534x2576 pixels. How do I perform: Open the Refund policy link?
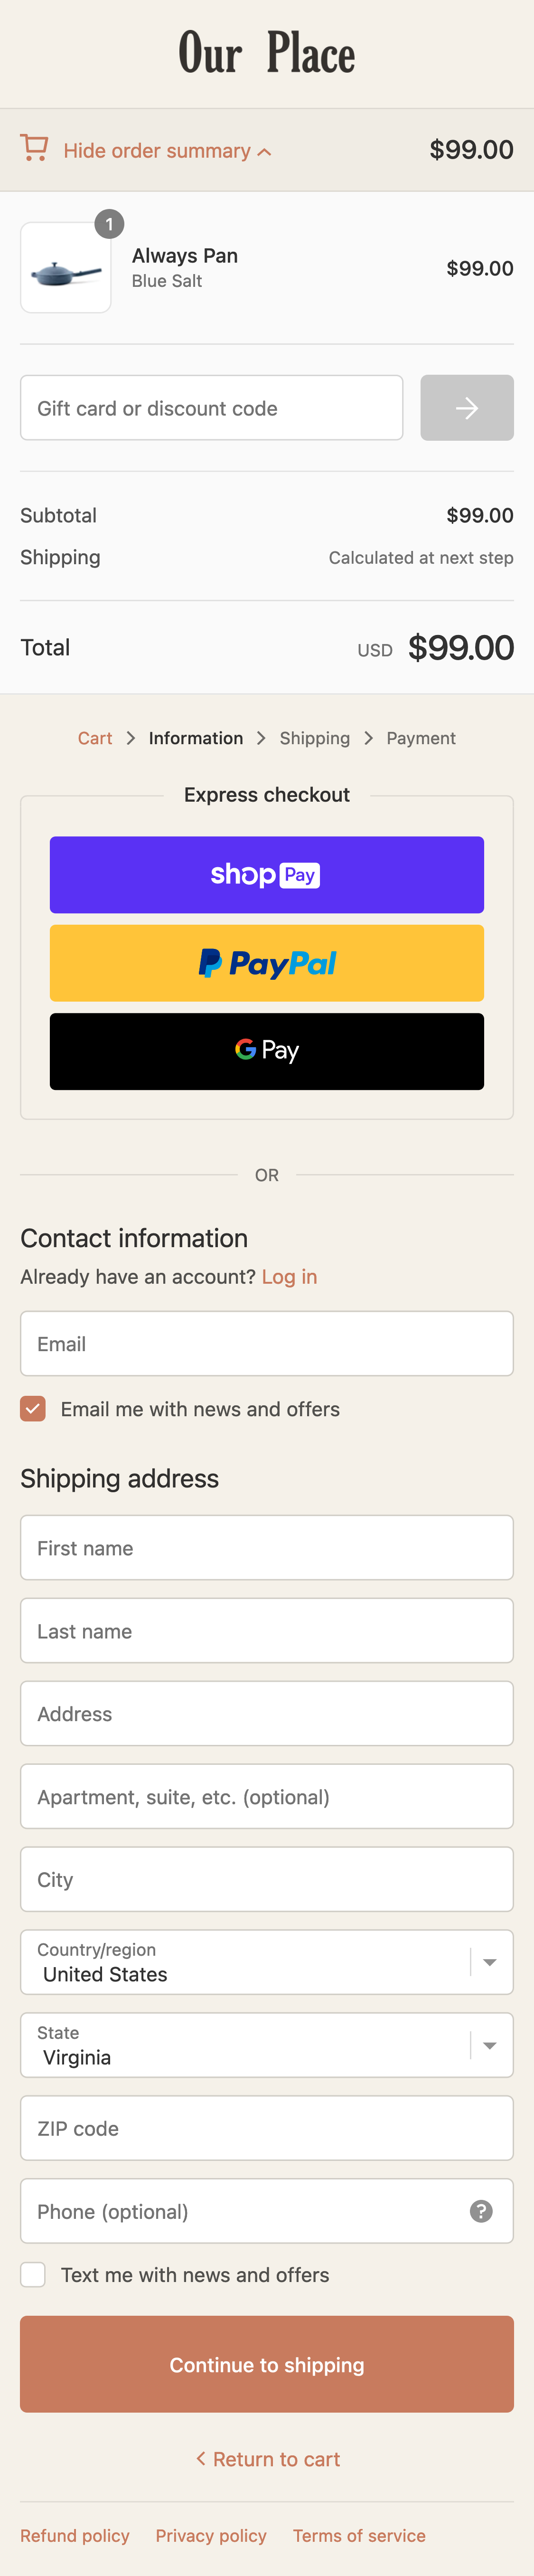[x=75, y=2536]
